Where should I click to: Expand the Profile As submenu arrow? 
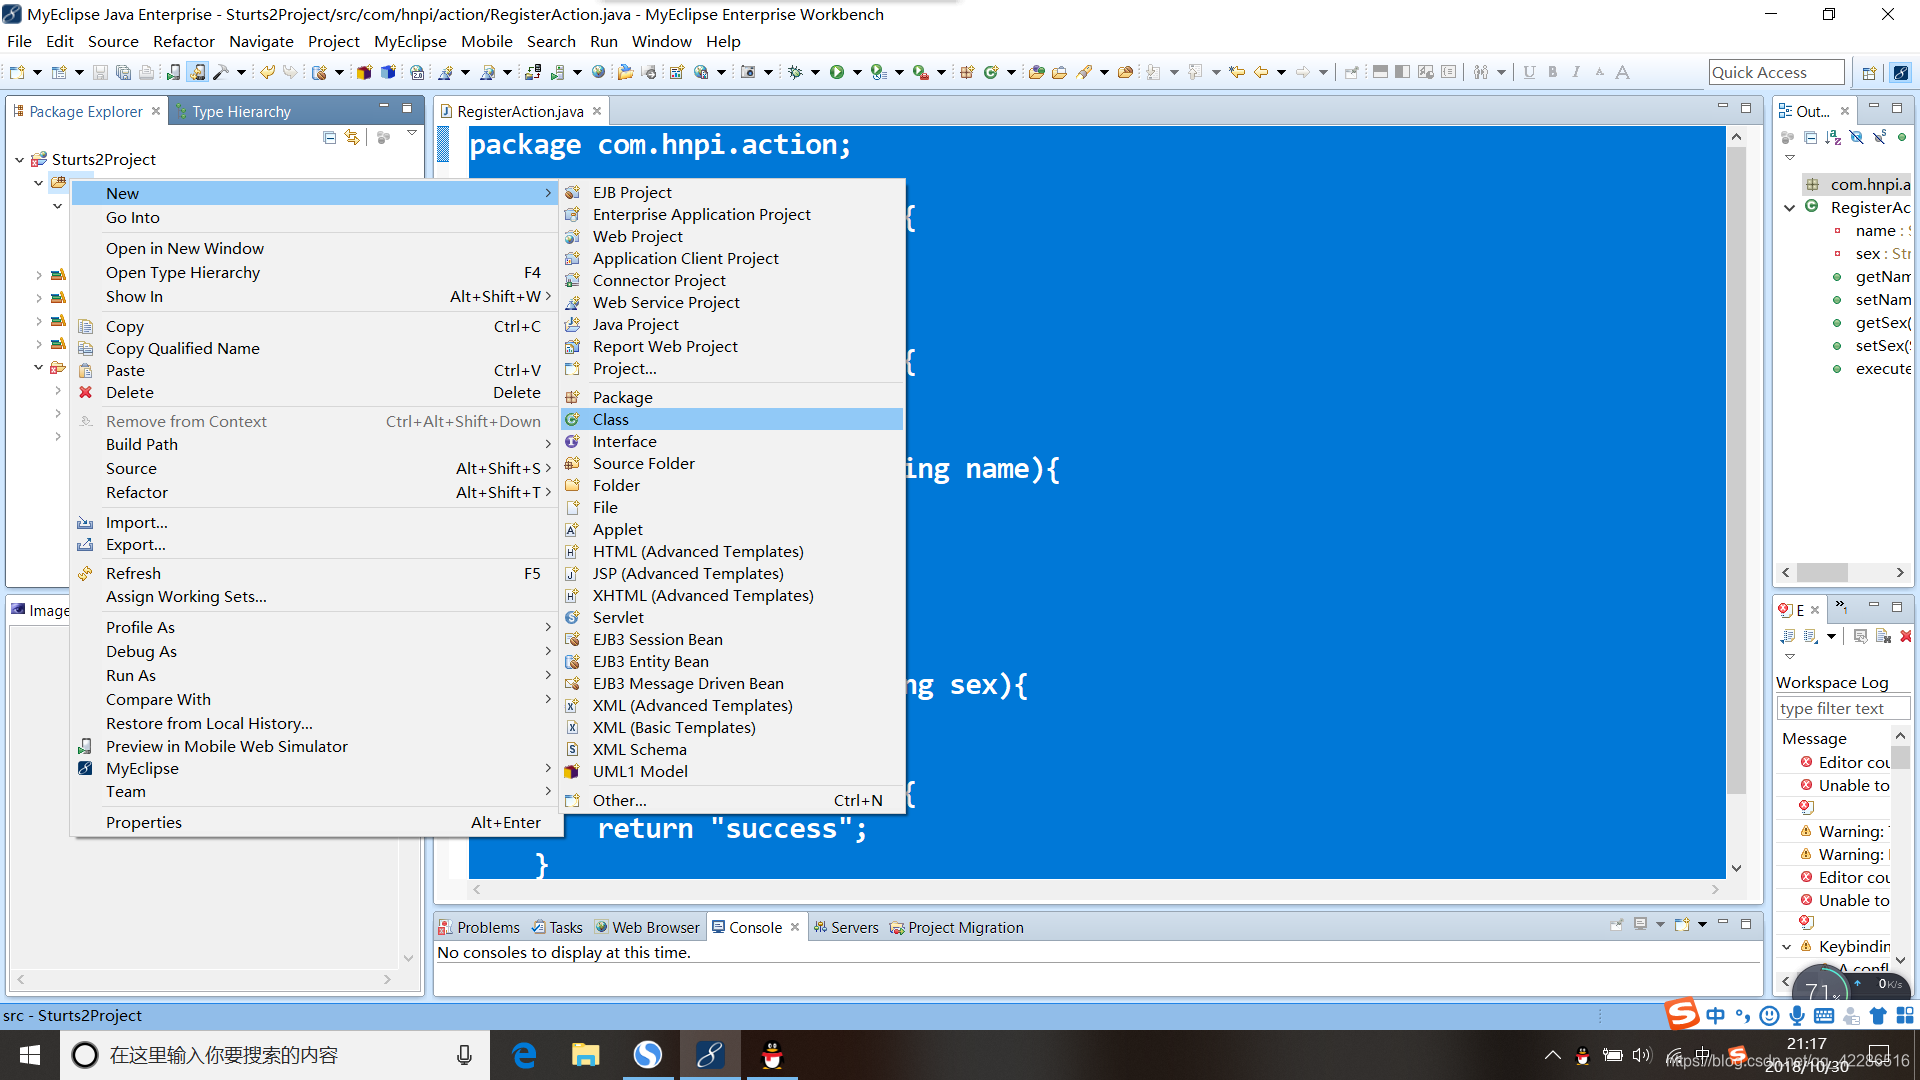click(x=548, y=627)
